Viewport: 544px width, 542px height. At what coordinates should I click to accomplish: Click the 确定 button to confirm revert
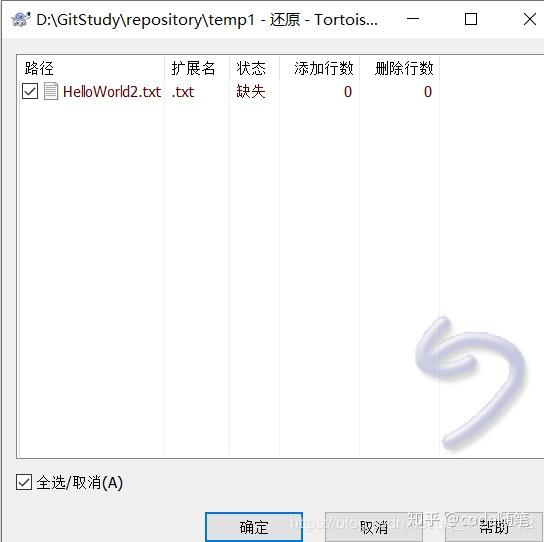tap(254, 527)
